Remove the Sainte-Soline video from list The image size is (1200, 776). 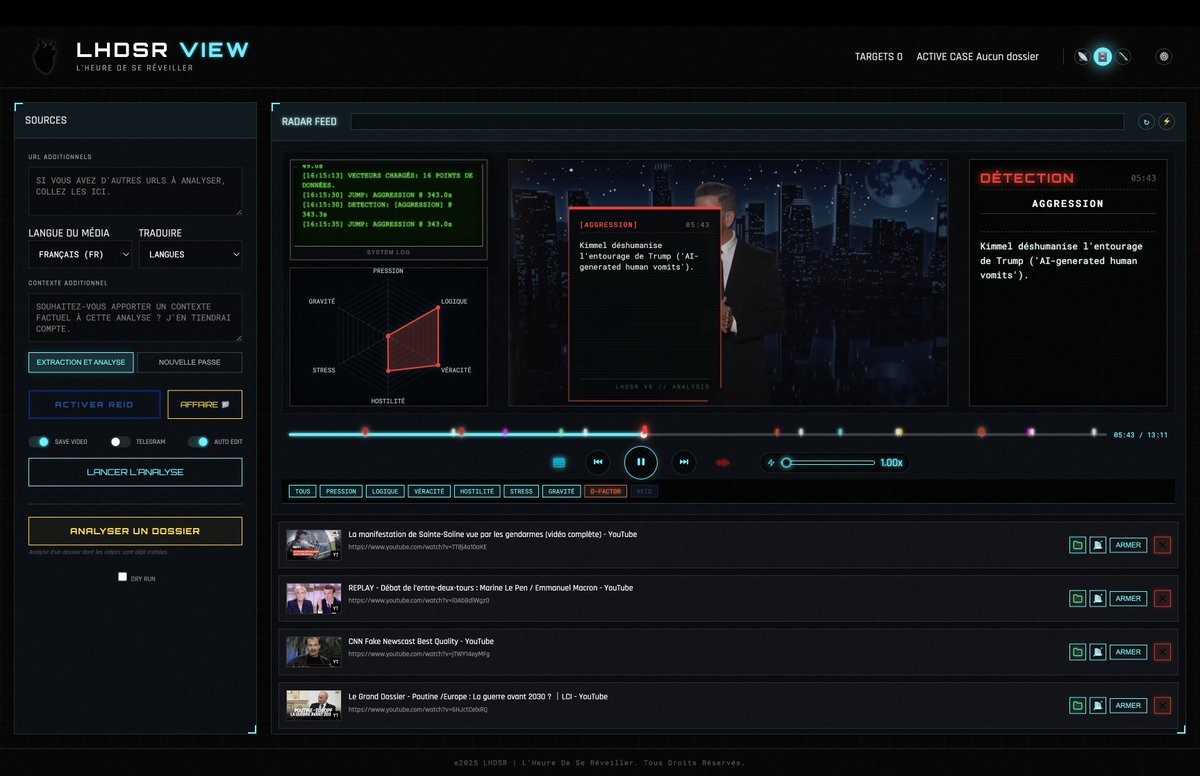click(x=1162, y=545)
